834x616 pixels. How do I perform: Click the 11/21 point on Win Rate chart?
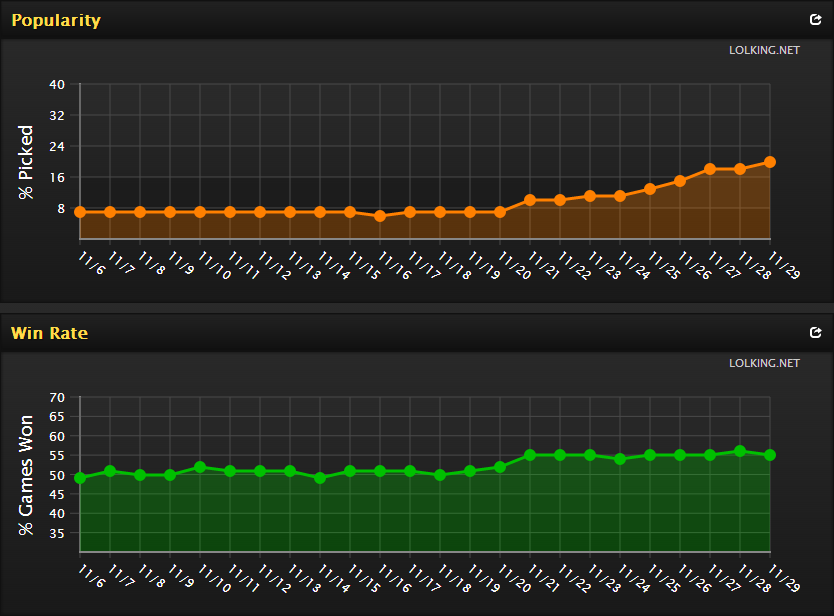[x=530, y=455]
